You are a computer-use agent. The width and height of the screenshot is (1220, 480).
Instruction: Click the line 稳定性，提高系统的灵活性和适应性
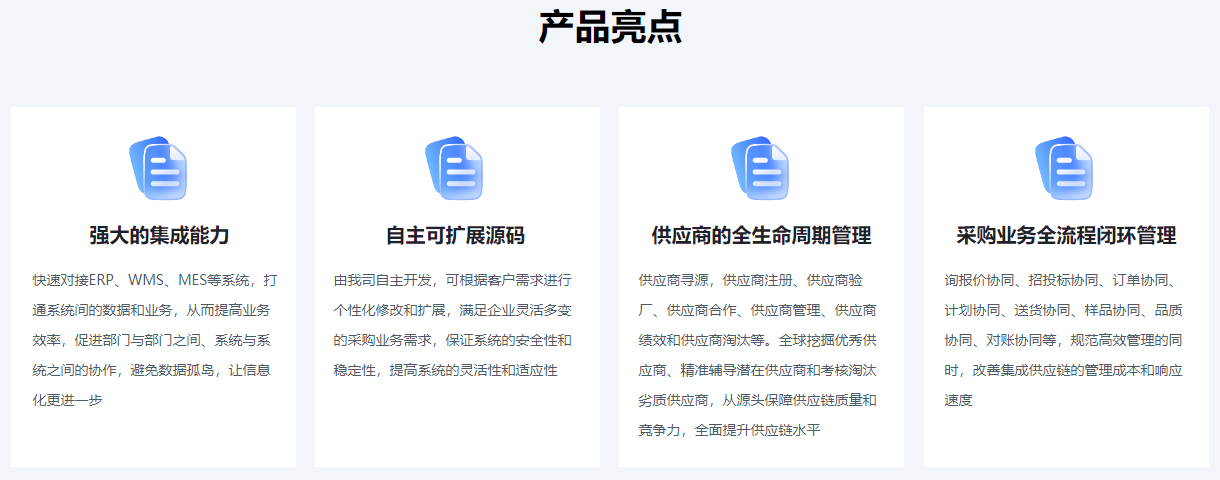445,370
